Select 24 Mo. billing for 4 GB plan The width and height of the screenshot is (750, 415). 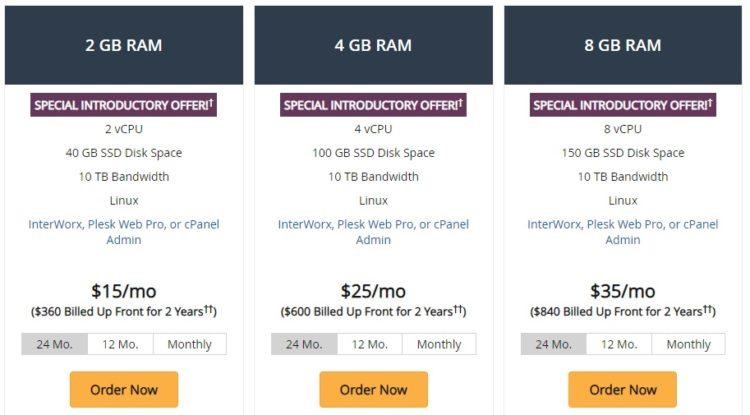304,344
